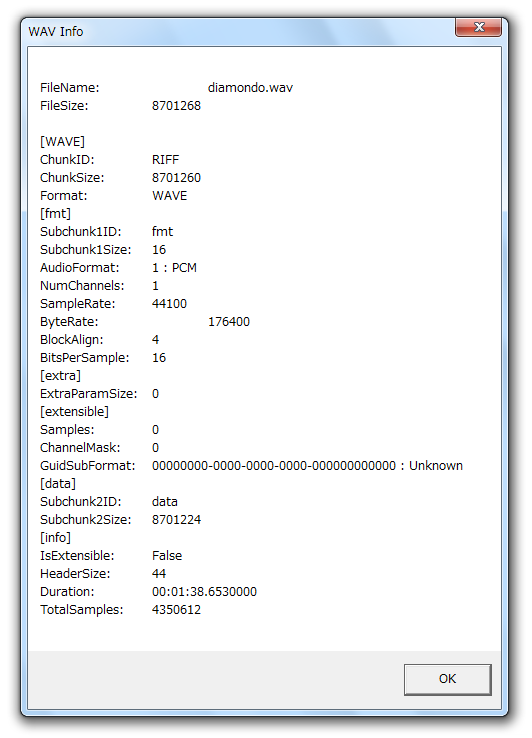Click the WAV Info title bar text
The image size is (532, 738).
pyautogui.click(x=56, y=32)
